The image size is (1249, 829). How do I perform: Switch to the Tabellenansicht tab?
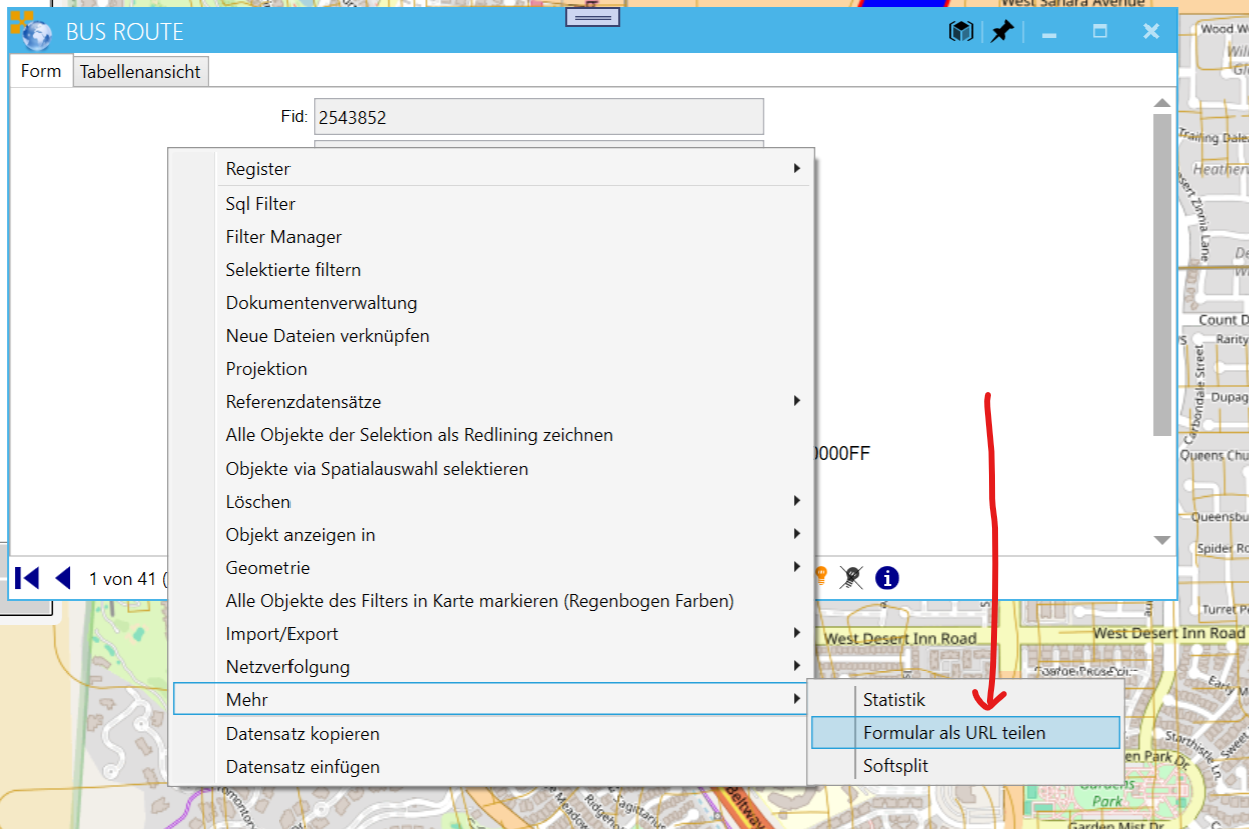pos(140,72)
